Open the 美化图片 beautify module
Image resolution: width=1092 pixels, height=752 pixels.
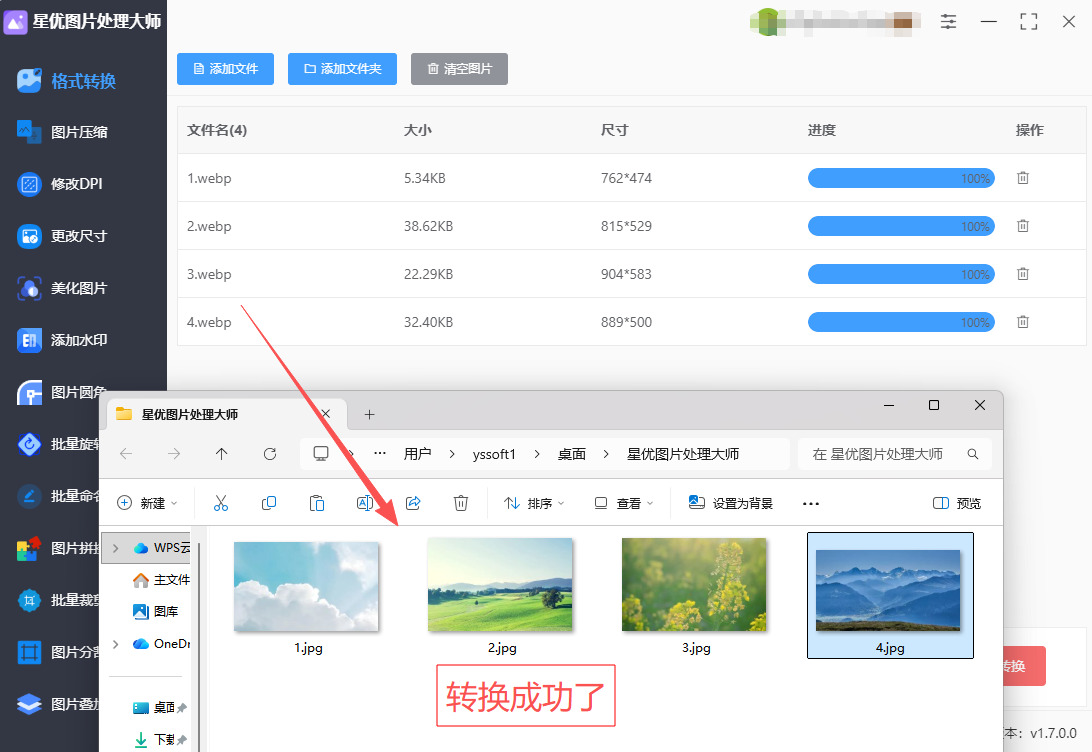63,288
